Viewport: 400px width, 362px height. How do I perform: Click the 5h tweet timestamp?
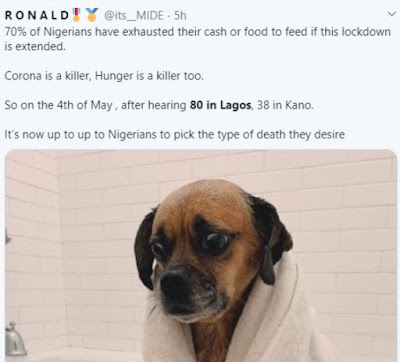tap(180, 15)
